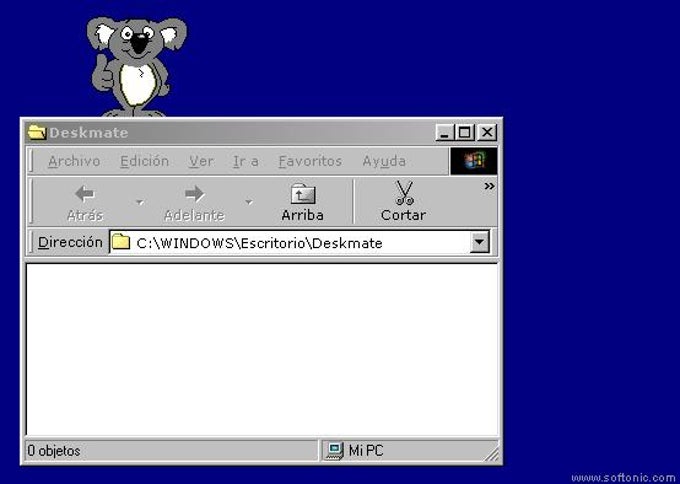Click the '0 objetos' status text
680x484 pixels.
coord(54,451)
